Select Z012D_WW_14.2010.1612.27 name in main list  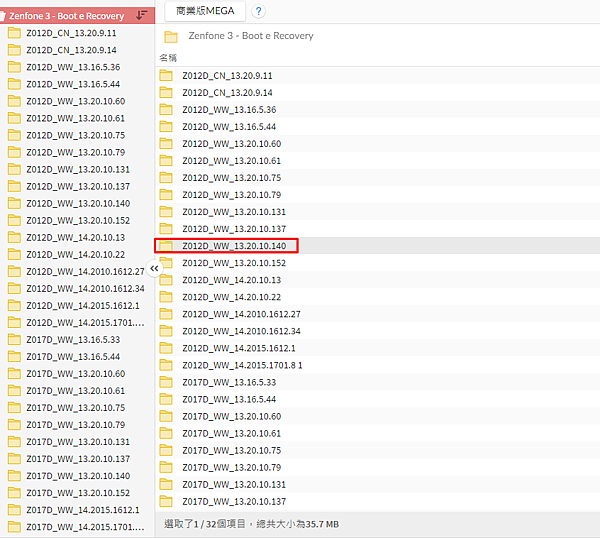tap(241, 314)
